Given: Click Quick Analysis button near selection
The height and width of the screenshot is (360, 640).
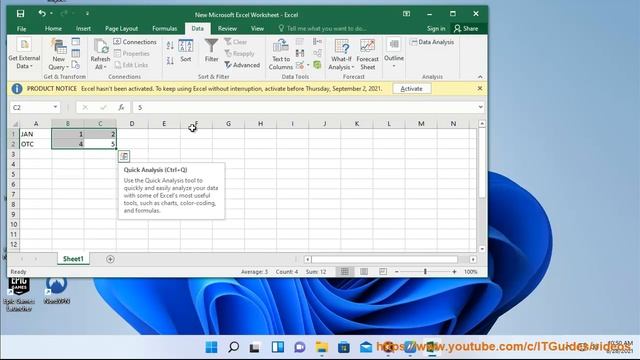Looking at the screenshot, I should (124, 156).
